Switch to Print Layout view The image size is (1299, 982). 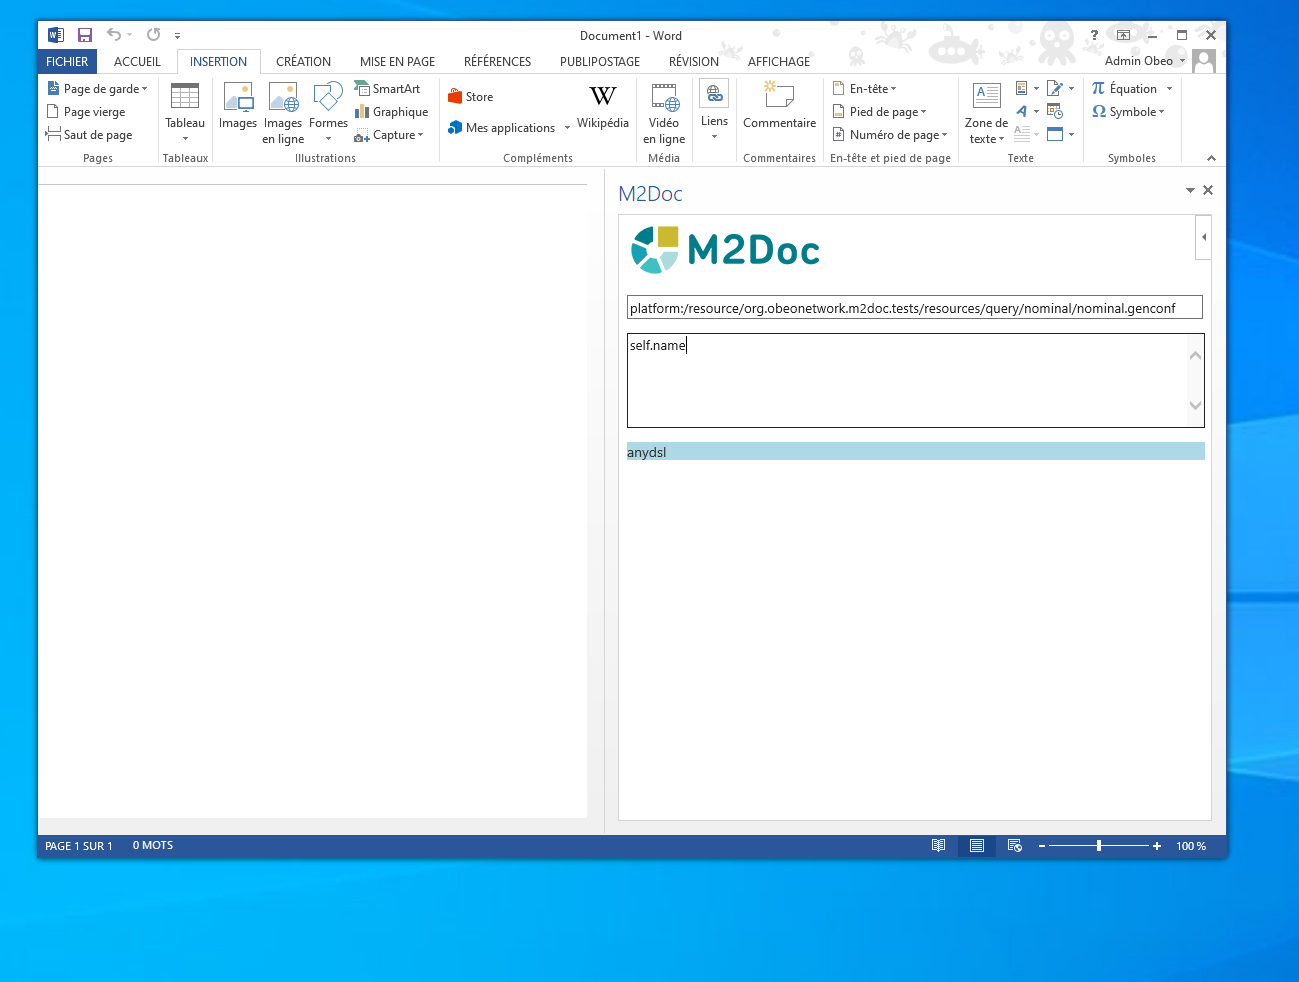point(977,846)
